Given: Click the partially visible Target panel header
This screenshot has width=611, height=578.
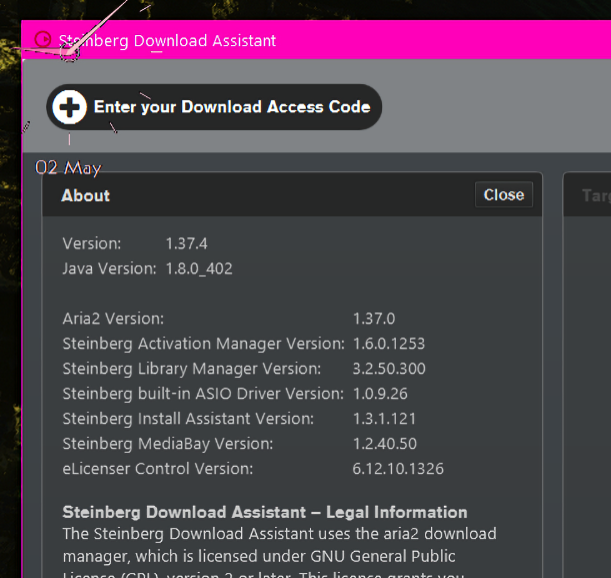Looking at the screenshot, I should (x=595, y=196).
